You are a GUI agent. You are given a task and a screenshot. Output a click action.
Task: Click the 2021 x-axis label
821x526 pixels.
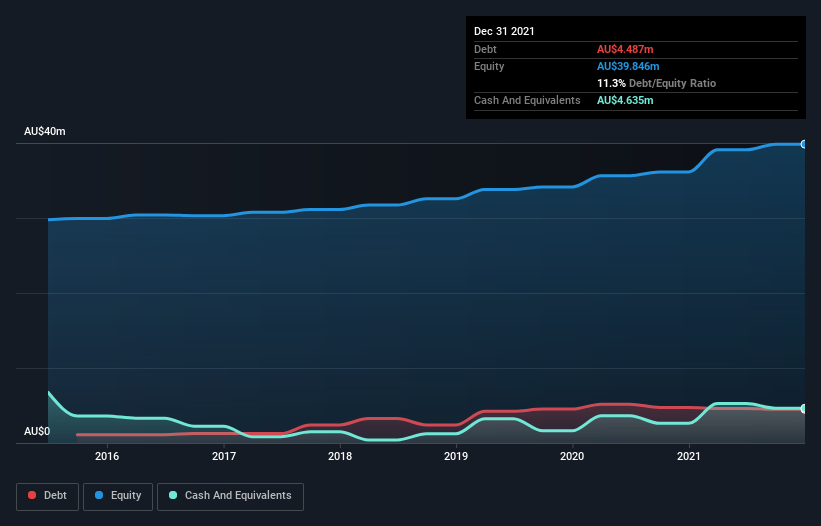689,456
